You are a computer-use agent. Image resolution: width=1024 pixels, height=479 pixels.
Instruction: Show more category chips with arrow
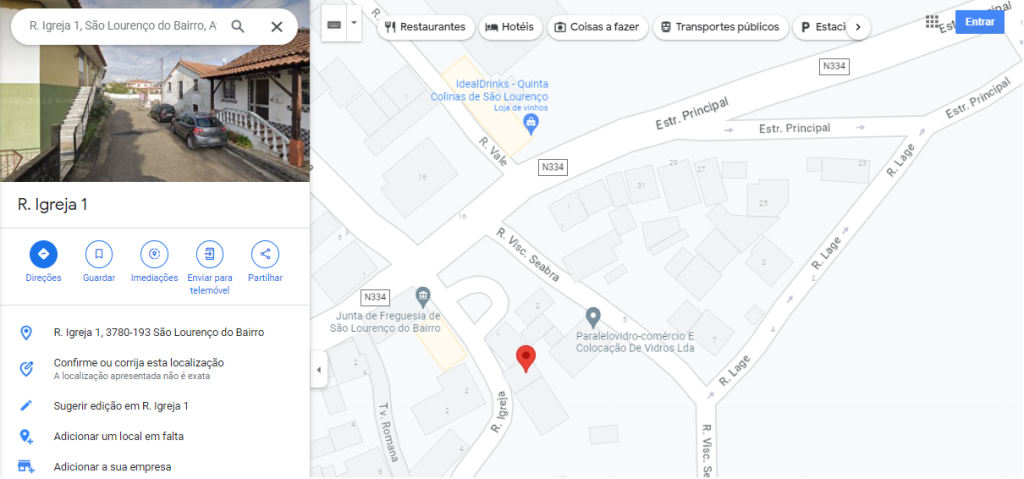coord(858,27)
